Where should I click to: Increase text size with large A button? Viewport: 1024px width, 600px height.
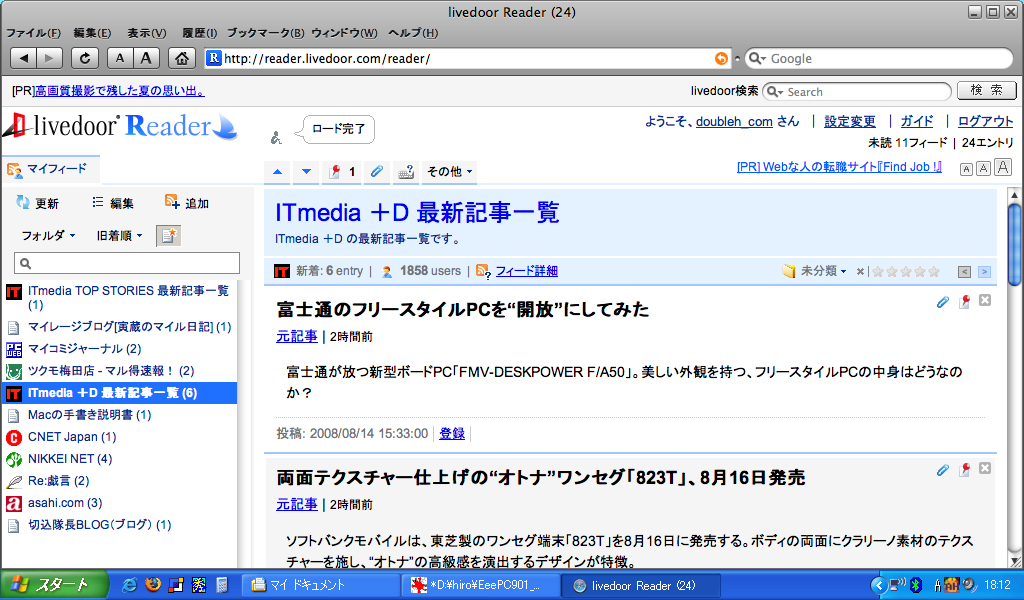146,59
